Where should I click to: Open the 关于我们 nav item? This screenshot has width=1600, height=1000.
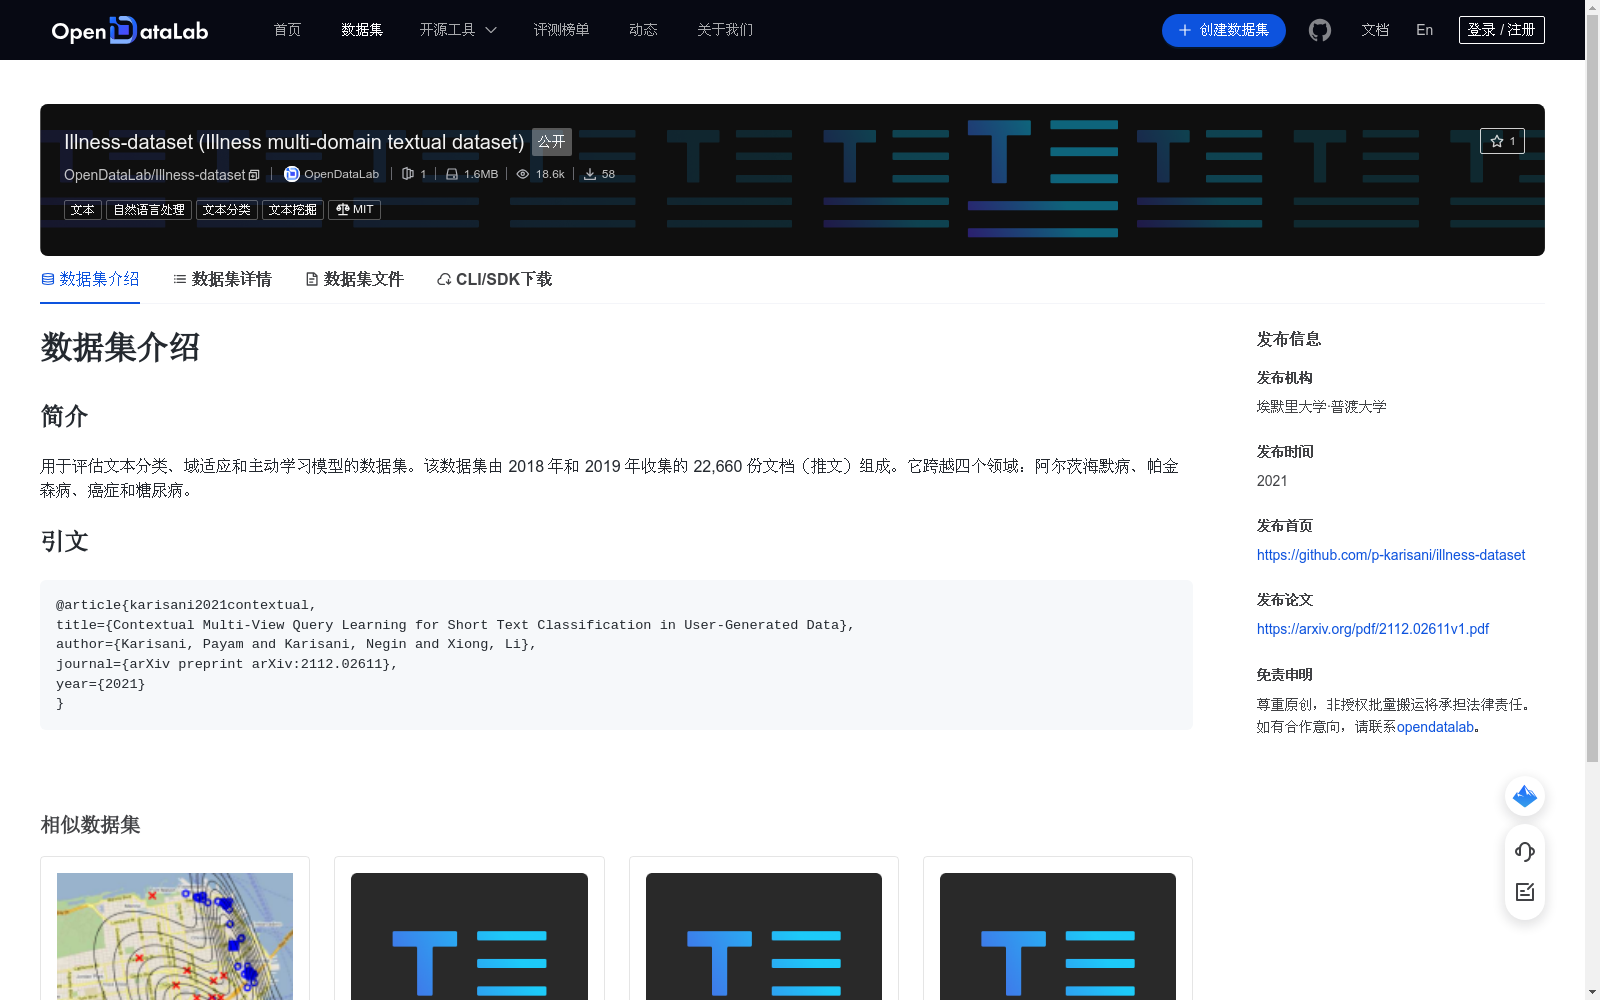pyautogui.click(x=725, y=30)
